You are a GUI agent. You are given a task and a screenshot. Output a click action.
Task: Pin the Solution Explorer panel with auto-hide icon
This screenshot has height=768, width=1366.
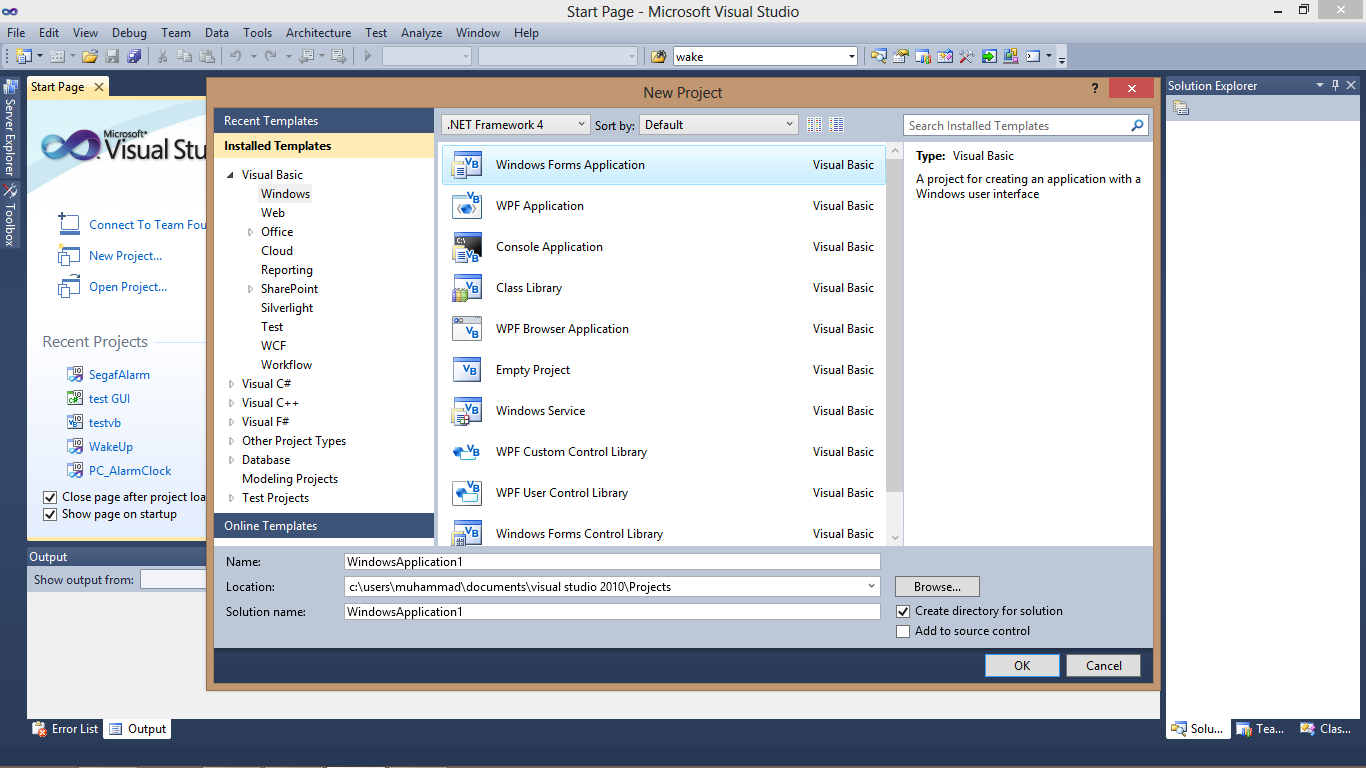pos(1335,86)
